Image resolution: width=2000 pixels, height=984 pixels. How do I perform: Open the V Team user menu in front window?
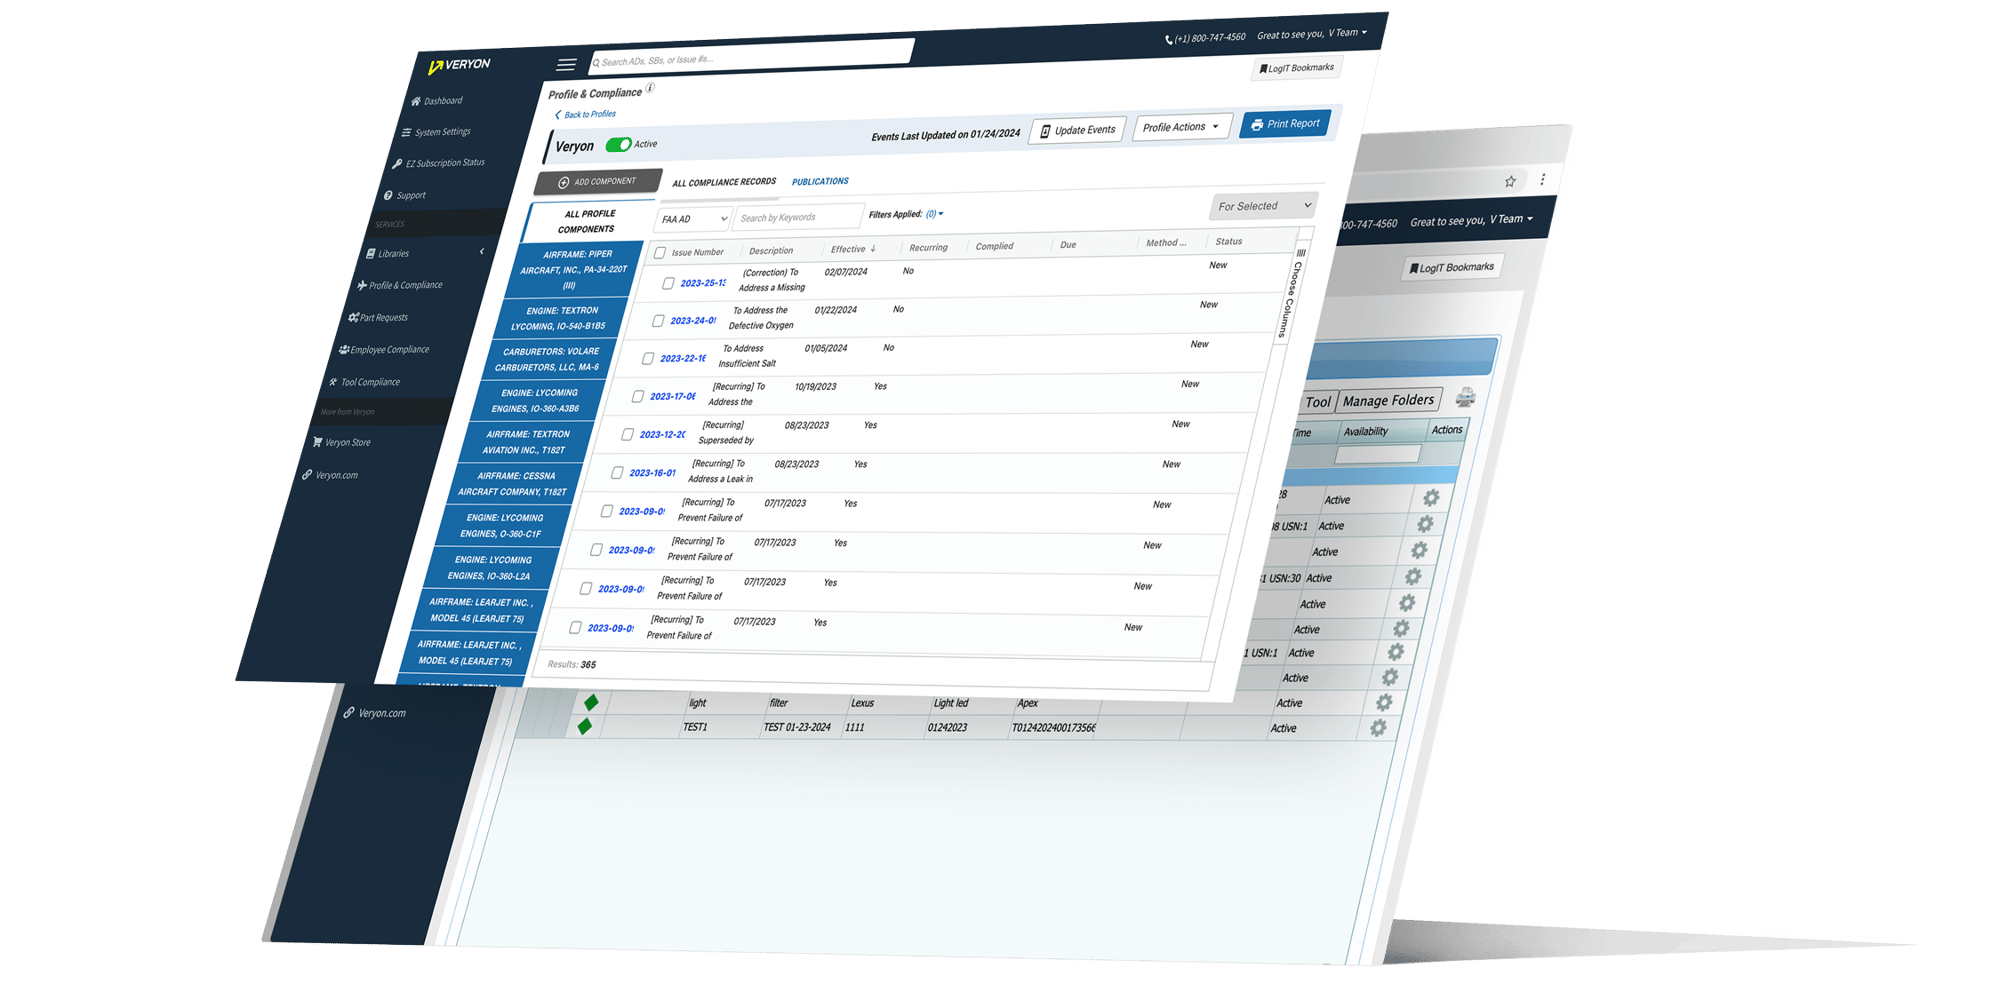(x=1347, y=33)
